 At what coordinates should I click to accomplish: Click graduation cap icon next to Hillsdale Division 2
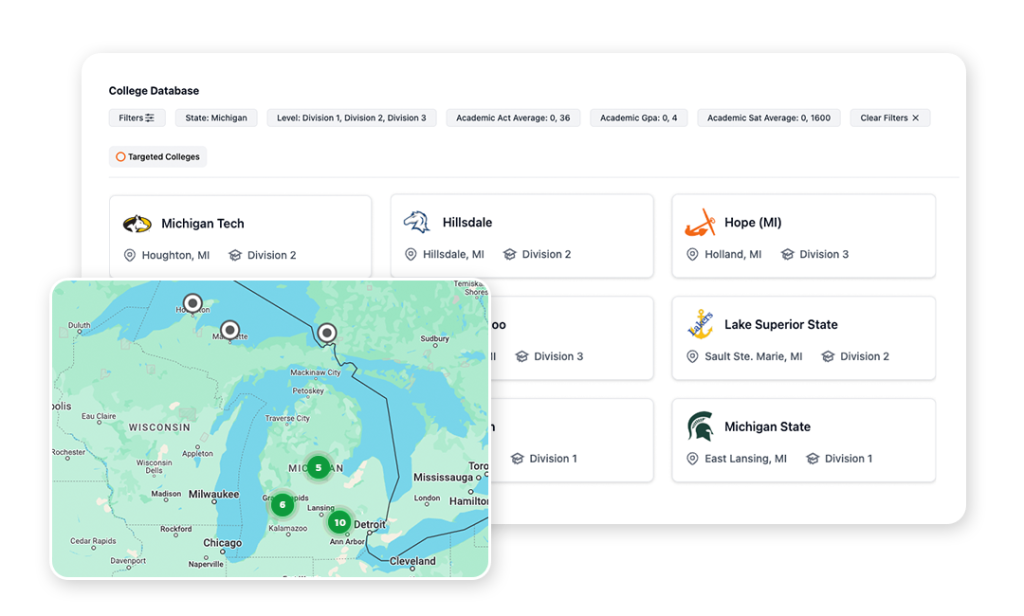pyautogui.click(x=509, y=255)
